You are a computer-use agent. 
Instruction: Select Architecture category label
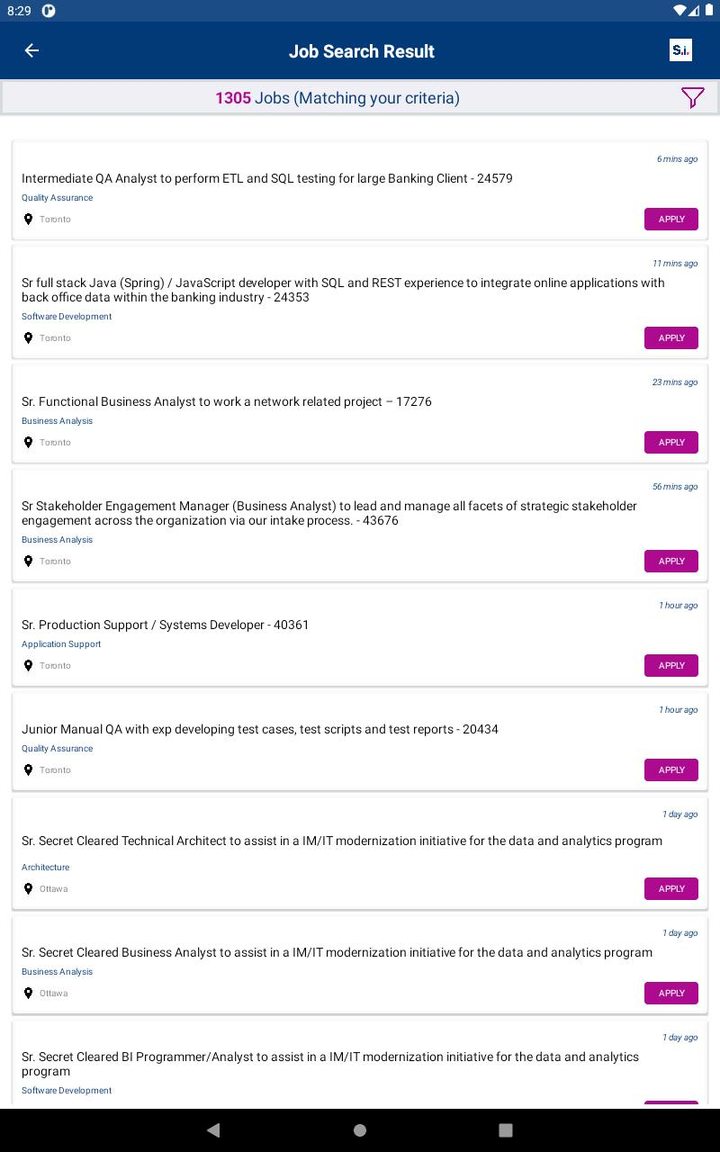coord(46,868)
